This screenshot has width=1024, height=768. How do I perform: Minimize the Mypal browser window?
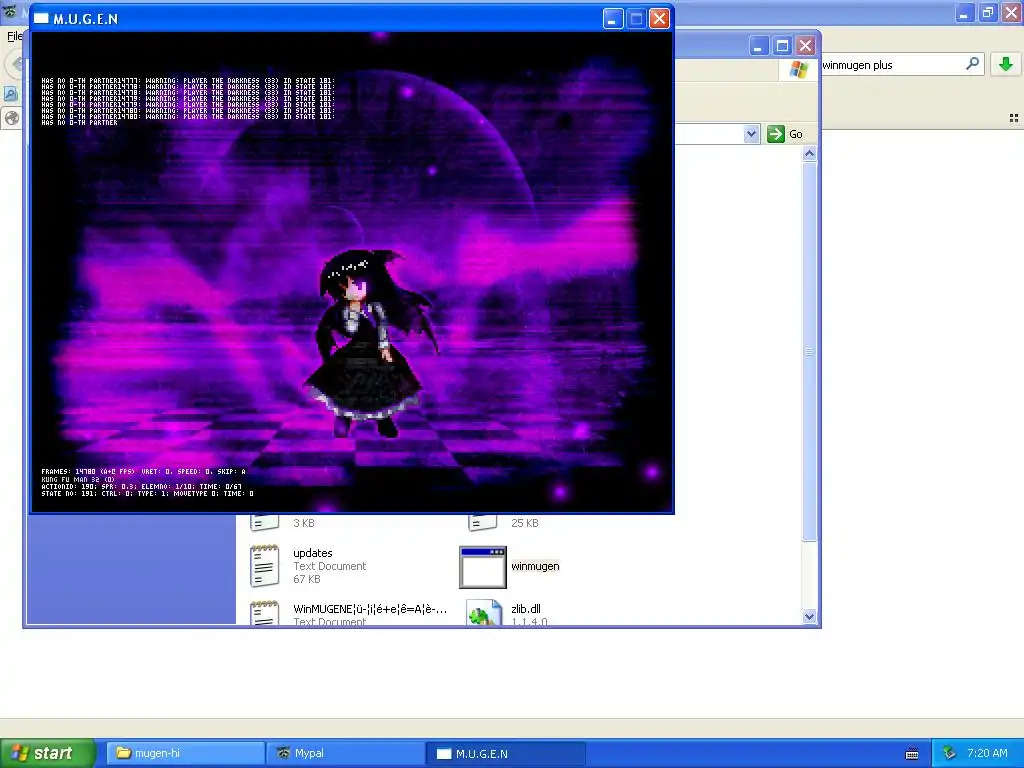[965, 12]
